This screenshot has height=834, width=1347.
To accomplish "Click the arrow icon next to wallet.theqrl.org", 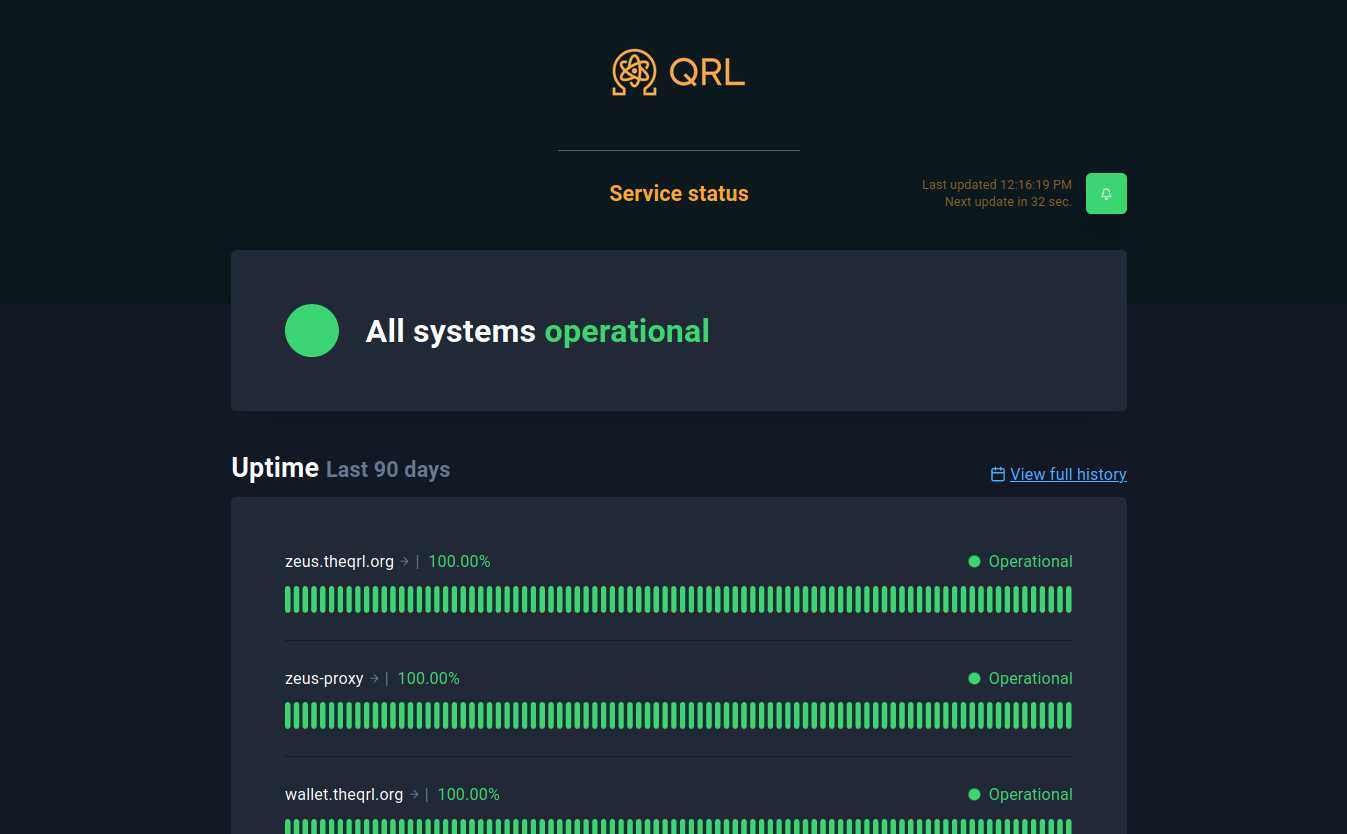I will pos(414,794).
